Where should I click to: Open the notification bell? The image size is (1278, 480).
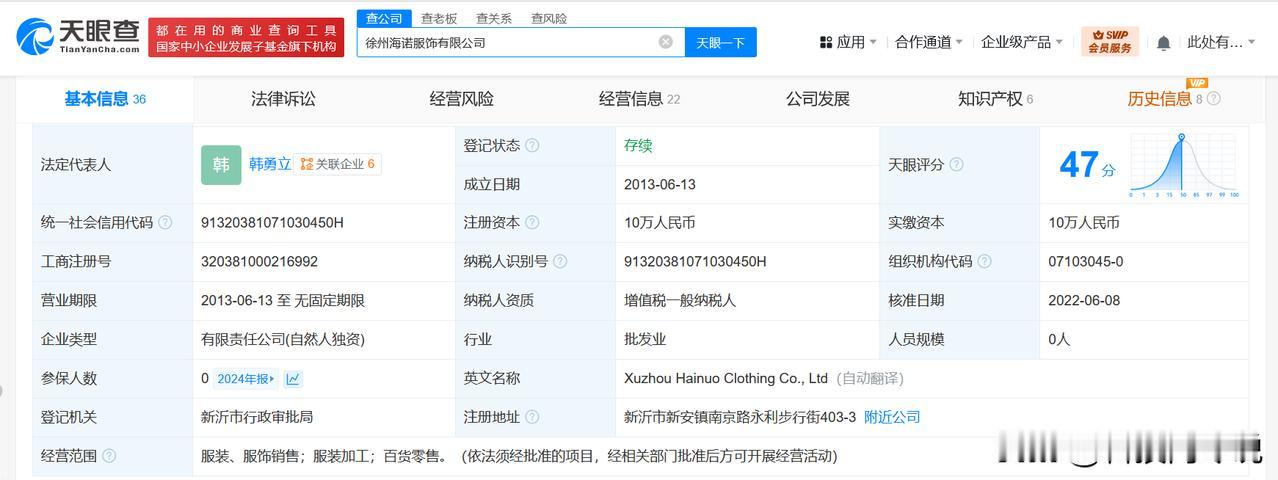(1163, 43)
